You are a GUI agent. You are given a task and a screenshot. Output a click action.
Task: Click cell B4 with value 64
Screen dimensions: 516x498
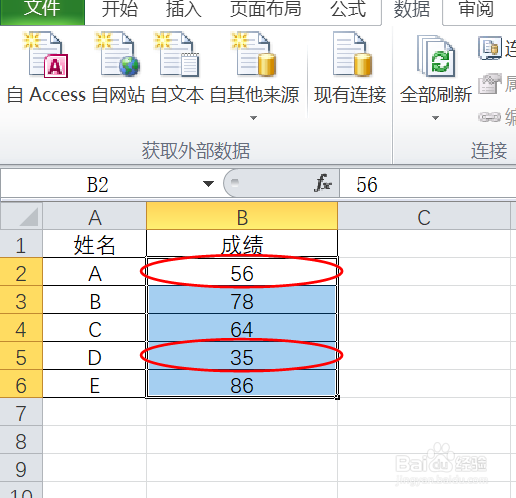click(242, 329)
